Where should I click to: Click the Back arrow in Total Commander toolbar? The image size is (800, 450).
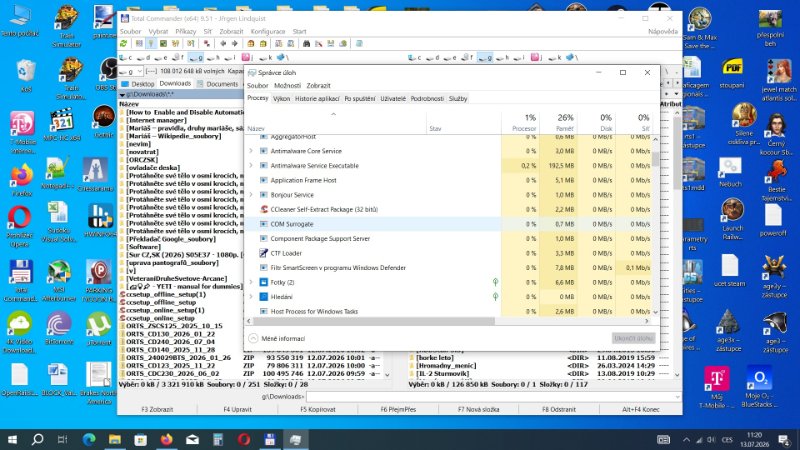pyautogui.click(x=223, y=44)
